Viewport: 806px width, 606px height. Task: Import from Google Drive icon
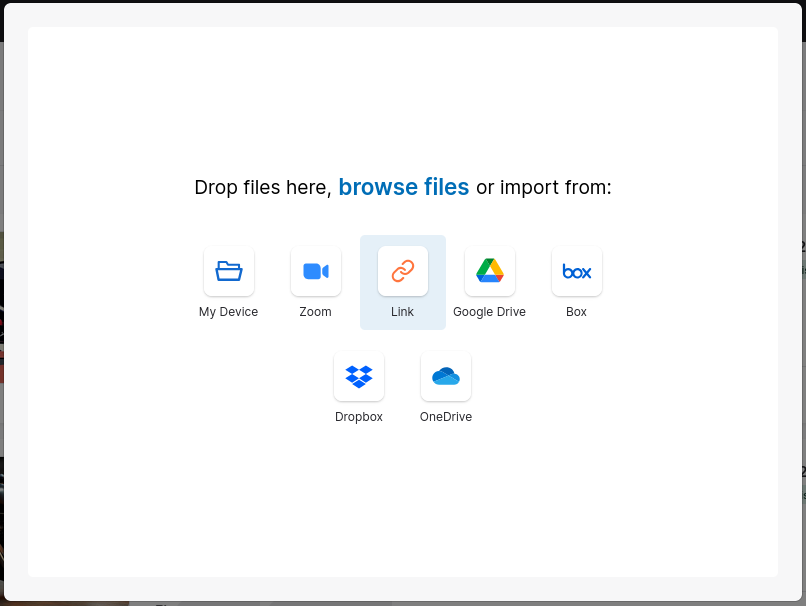click(x=489, y=271)
